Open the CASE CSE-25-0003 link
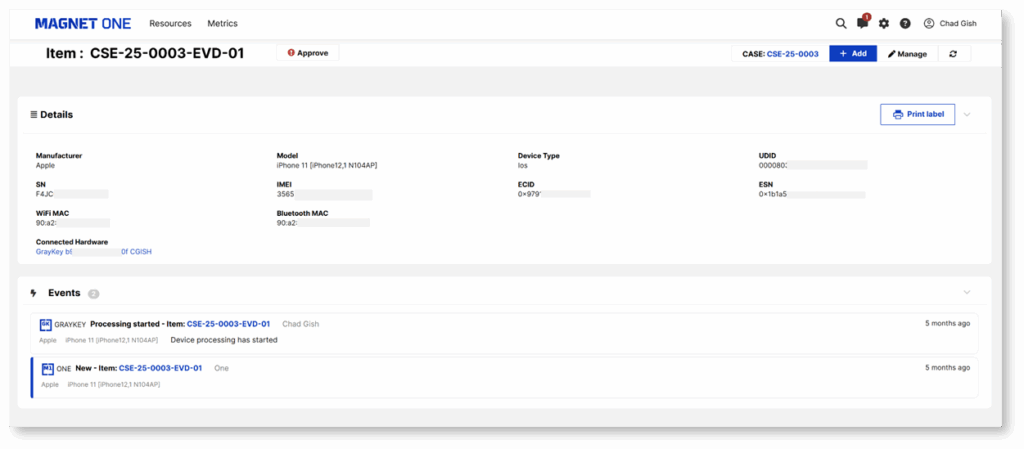The image size is (1024, 449). coord(792,54)
